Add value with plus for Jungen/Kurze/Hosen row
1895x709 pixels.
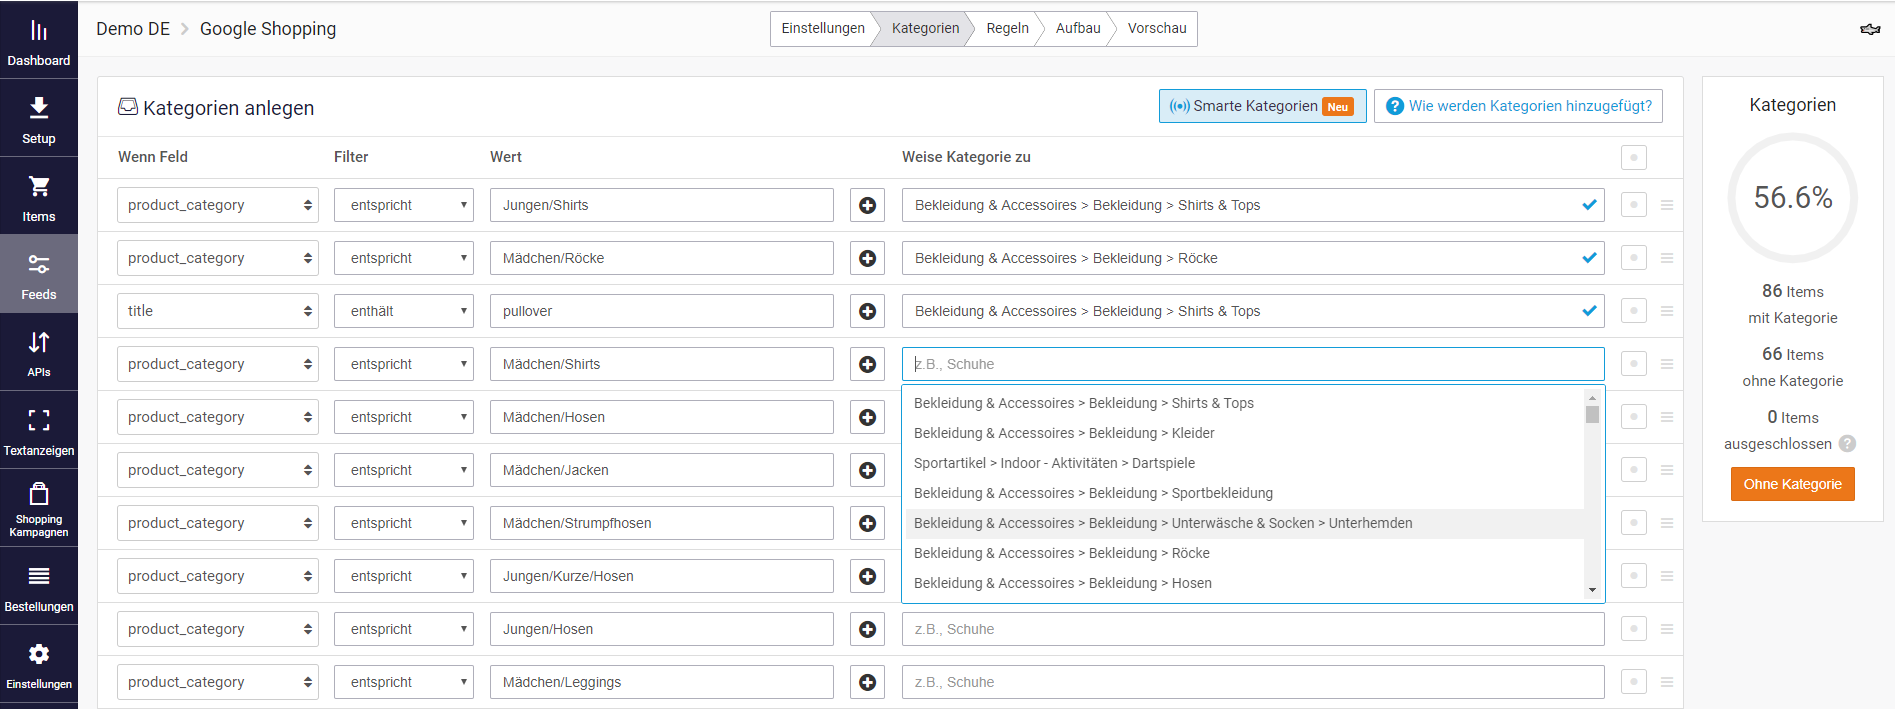click(867, 576)
